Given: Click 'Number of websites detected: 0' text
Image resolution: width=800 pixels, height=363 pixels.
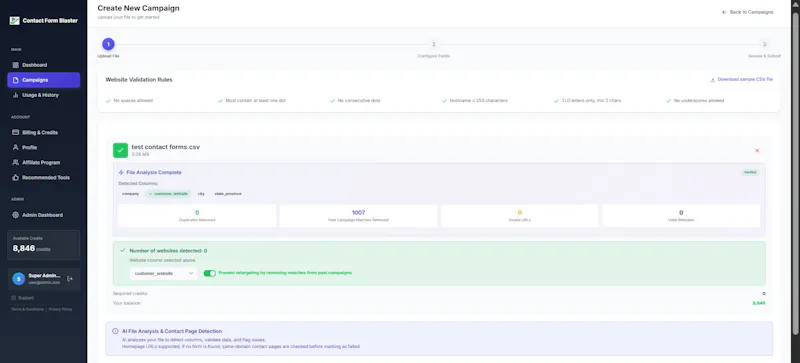Looking at the screenshot, I should pos(168,251).
